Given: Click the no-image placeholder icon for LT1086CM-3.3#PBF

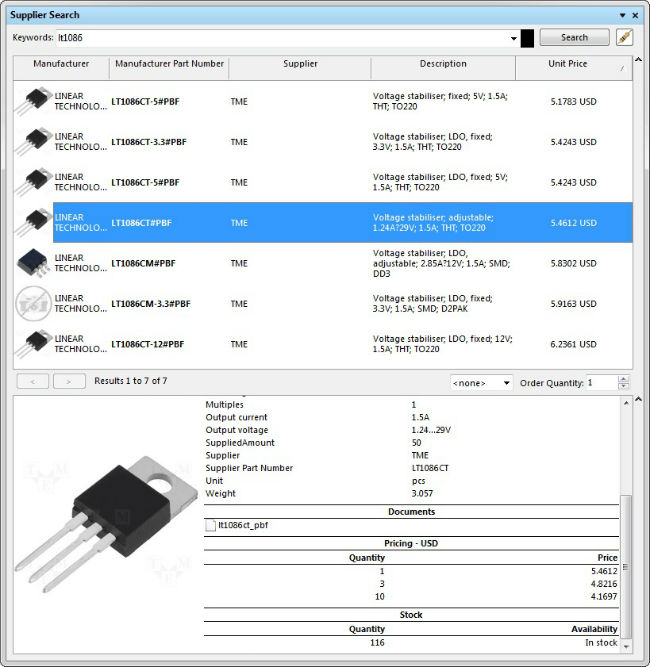Looking at the screenshot, I should pos(33,304).
